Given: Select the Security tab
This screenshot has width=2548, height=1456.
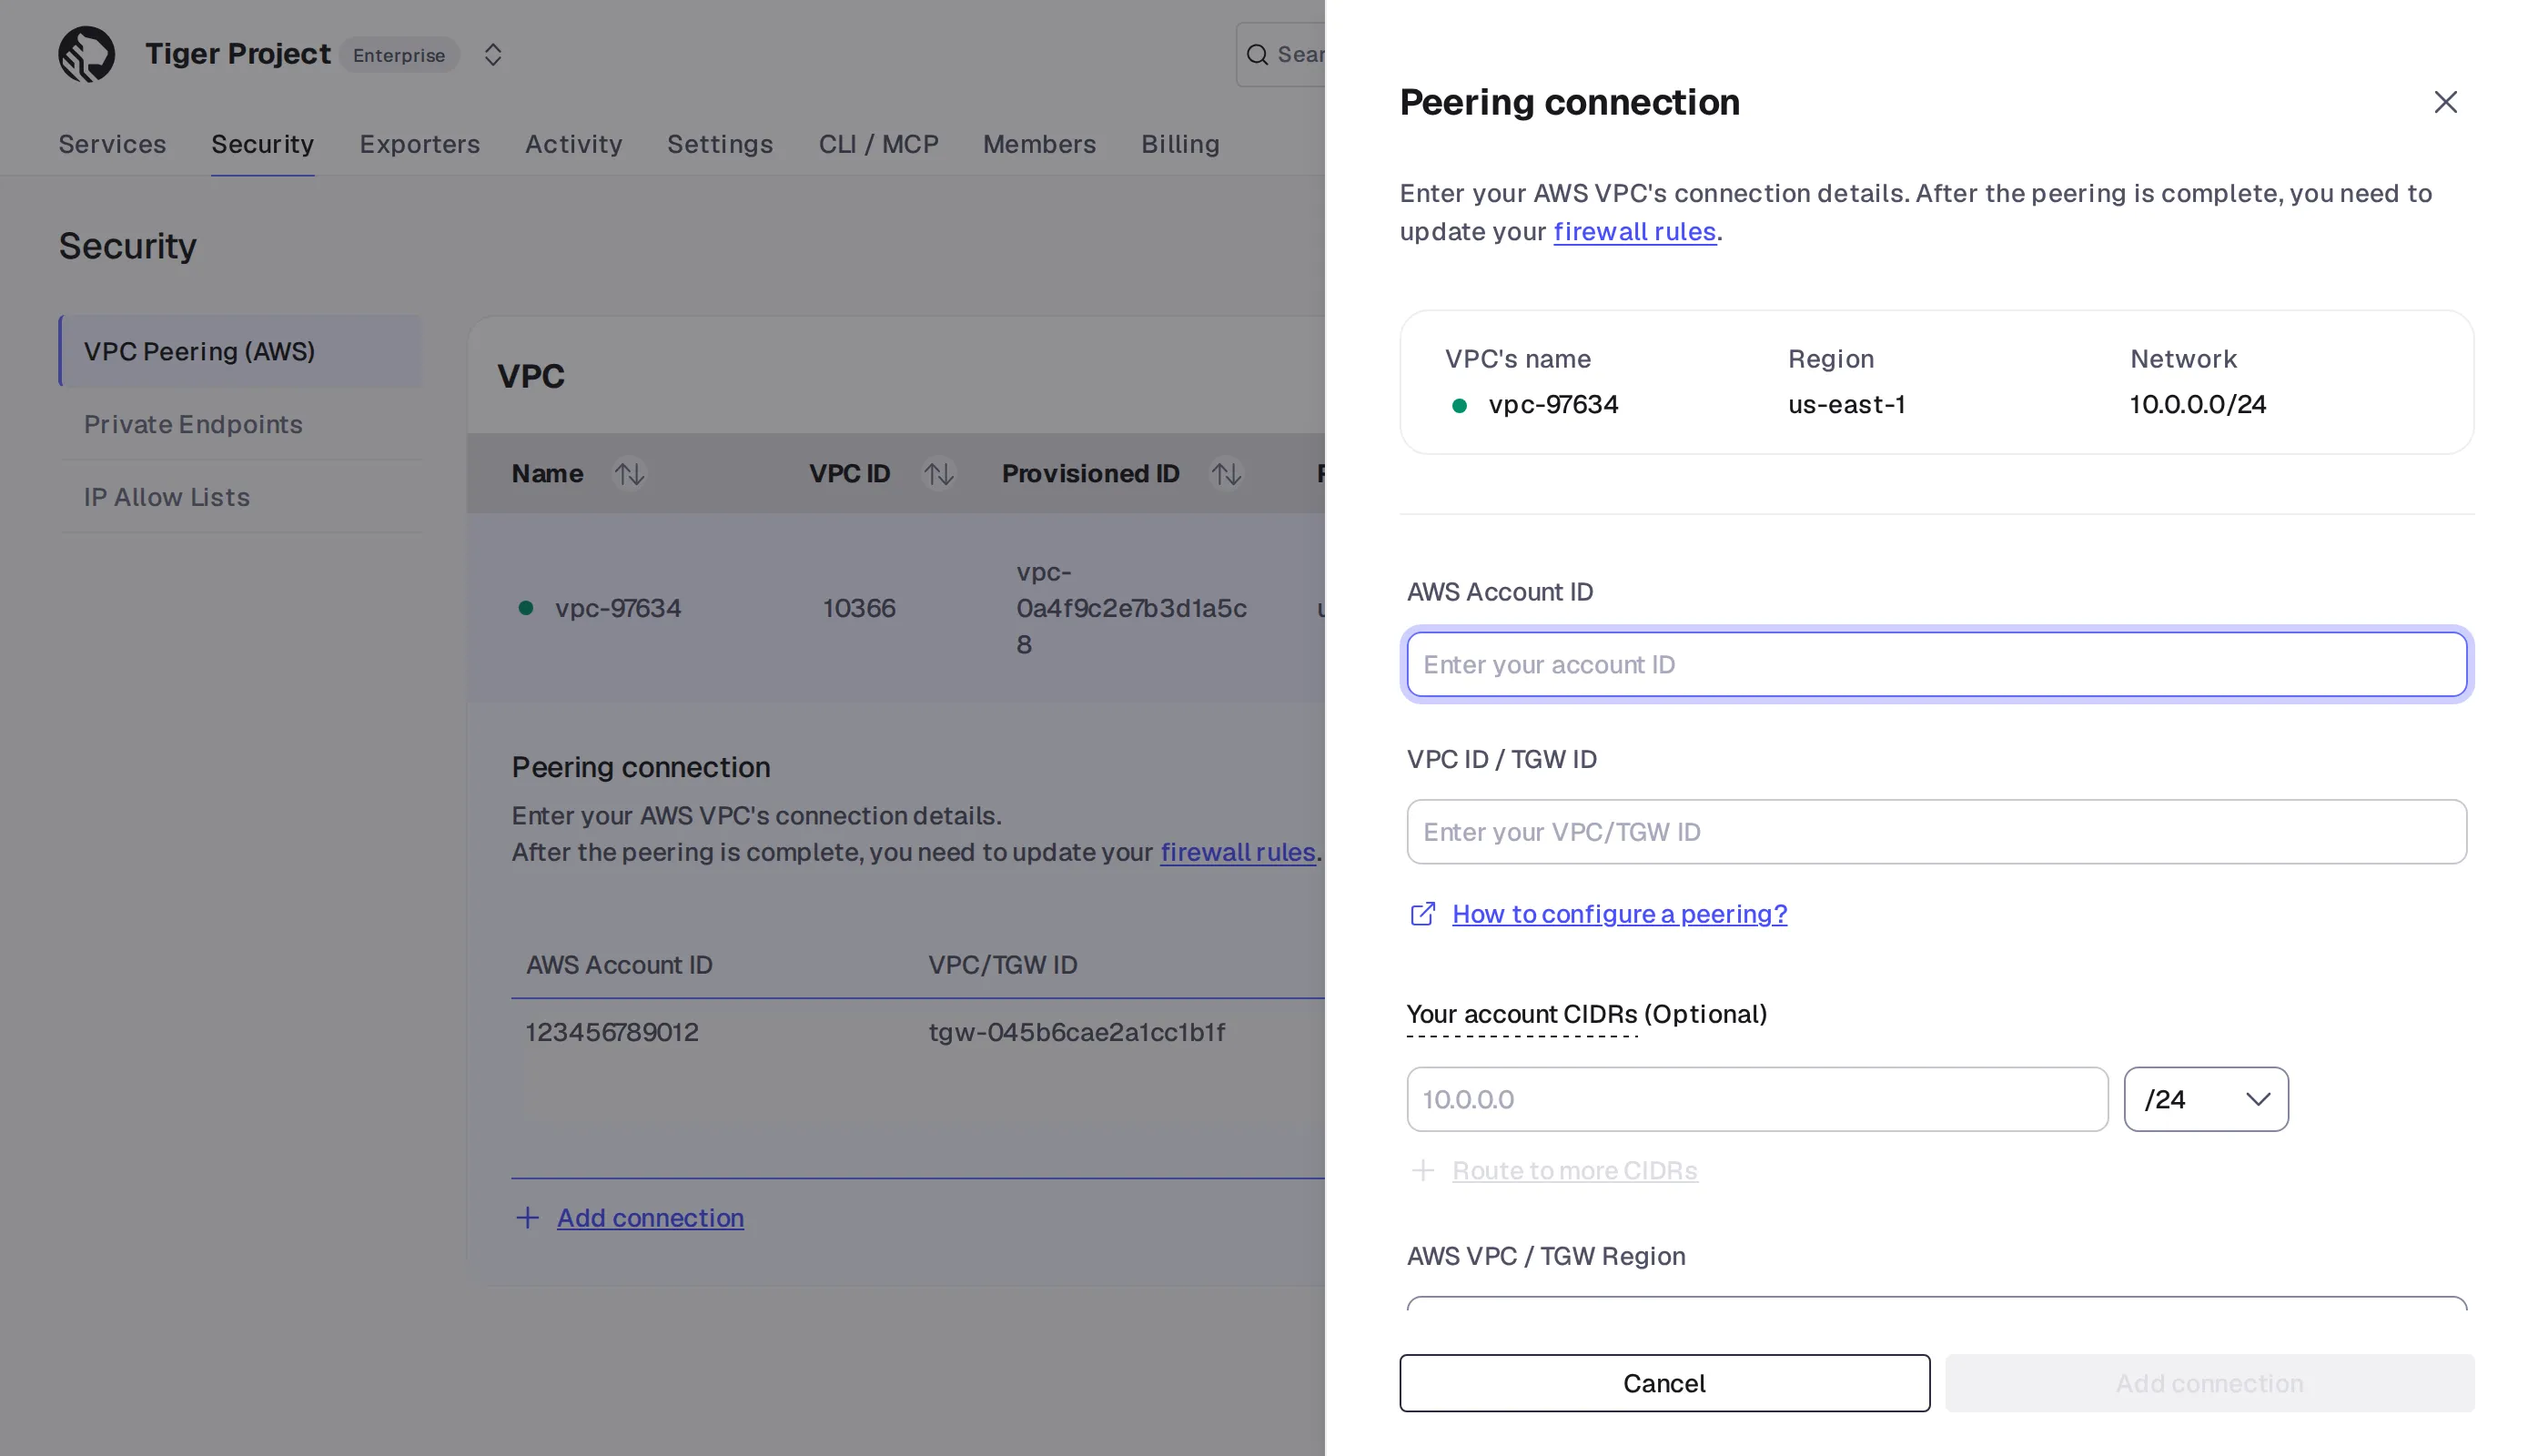Looking at the screenshot, I should [262, 144].
